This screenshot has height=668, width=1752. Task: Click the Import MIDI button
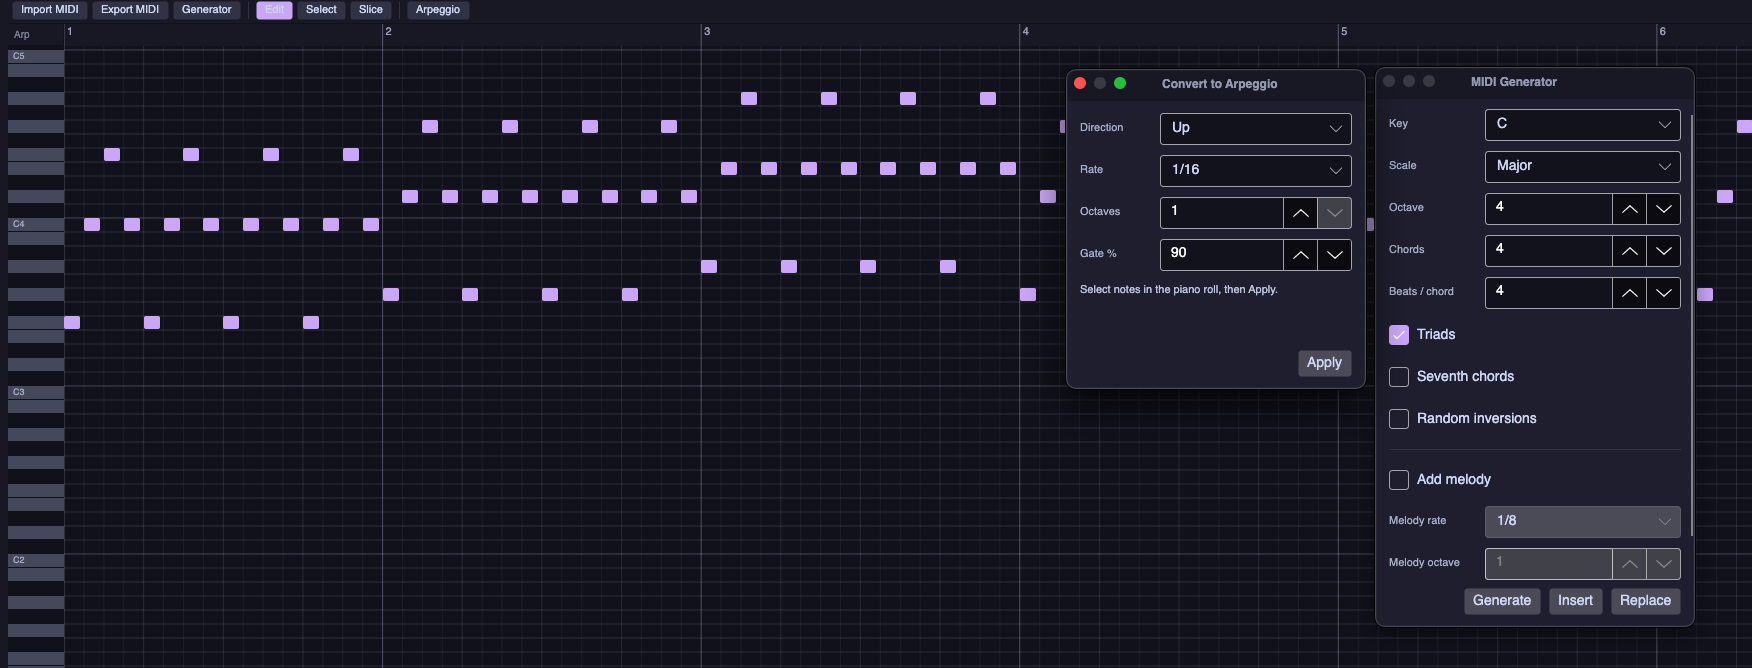tap(50, 10)
